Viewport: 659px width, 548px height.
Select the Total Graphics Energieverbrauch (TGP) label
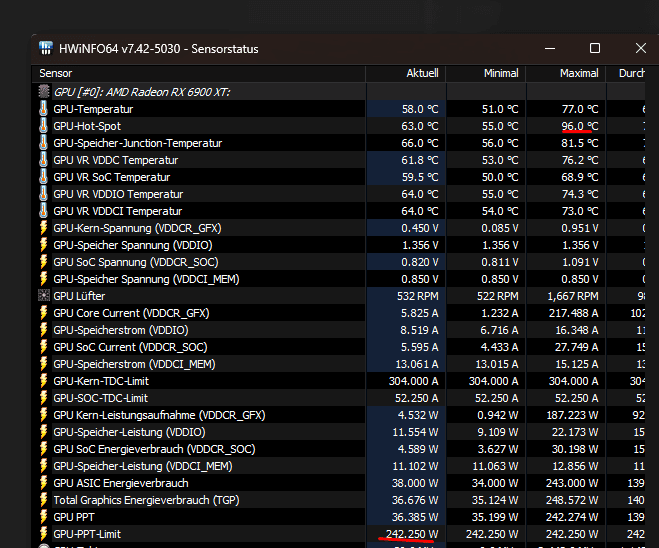point(146,500)
